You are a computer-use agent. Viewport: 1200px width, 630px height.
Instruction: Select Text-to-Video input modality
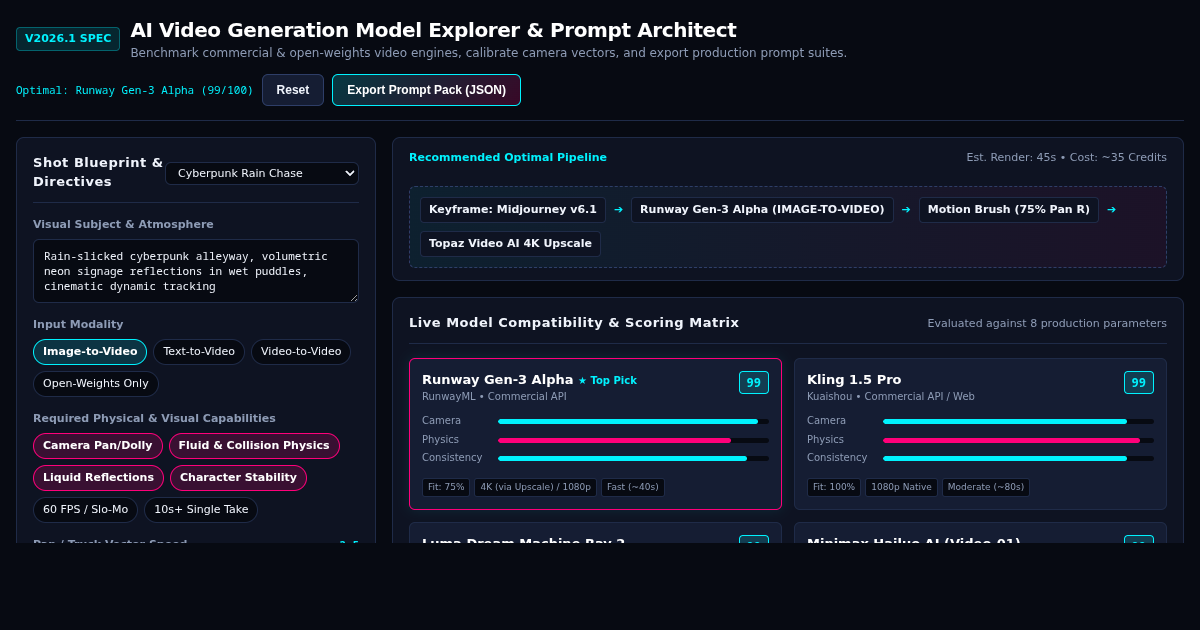199,352
